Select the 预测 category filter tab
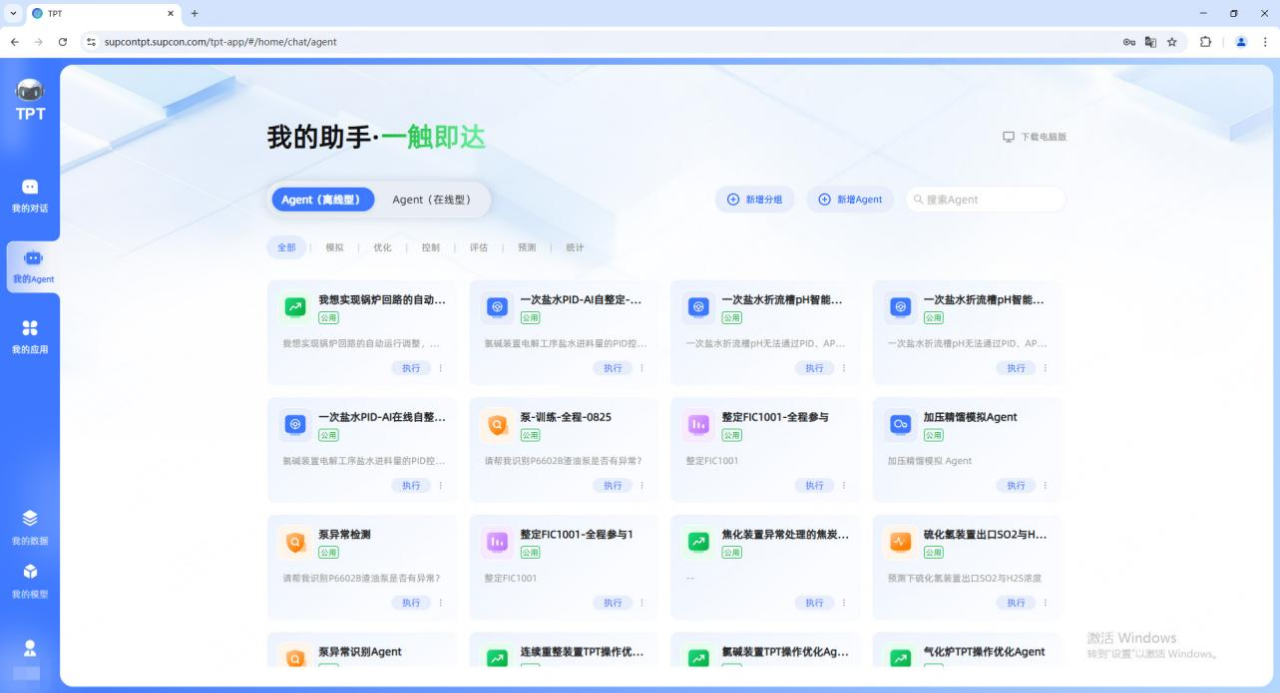This screenshot has width=1280, height=693. pyautogui.click(x=527, y=247)
